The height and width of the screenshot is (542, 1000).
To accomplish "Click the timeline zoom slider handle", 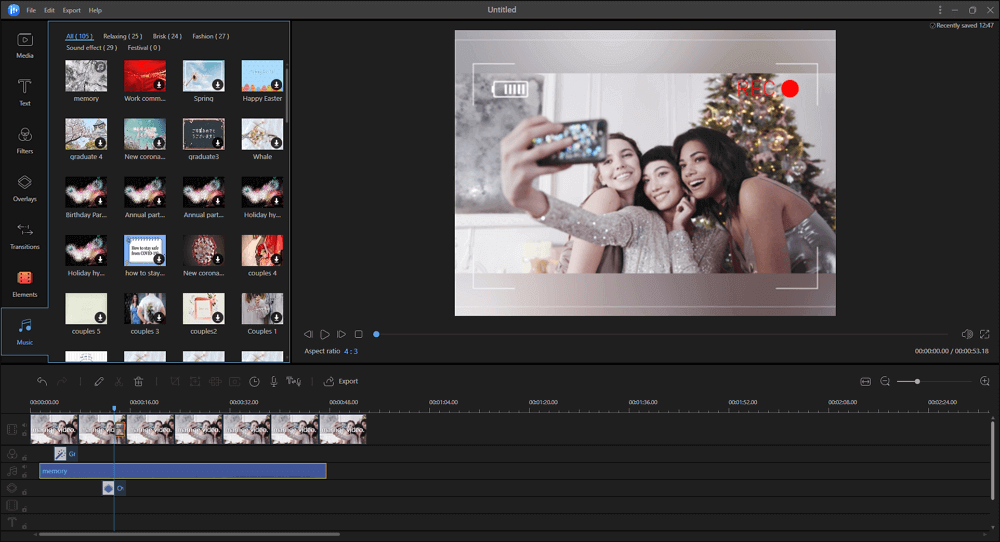I will coord(917,381).
